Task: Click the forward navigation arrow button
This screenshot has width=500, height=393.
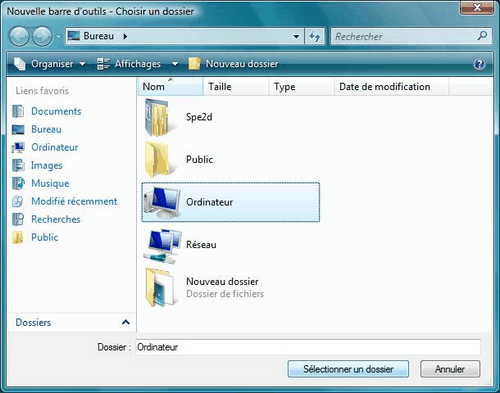Action: pyautogui.click(x=42, y=36)
